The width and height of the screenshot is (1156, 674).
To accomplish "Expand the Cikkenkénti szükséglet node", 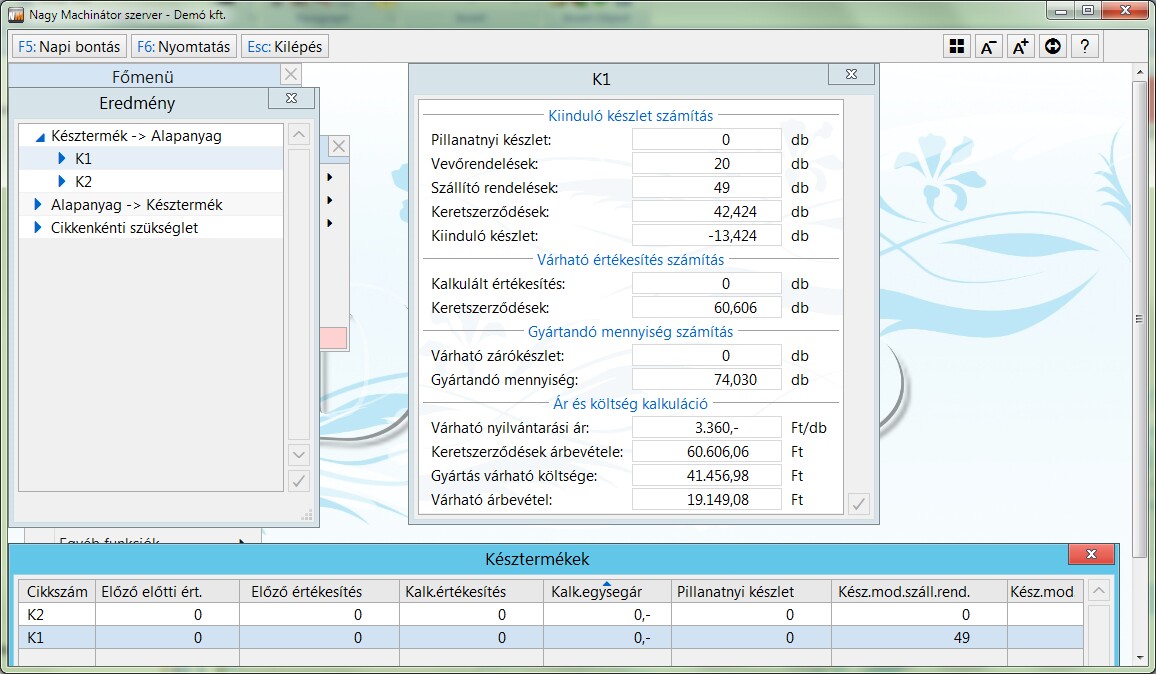I will (39, 228).
